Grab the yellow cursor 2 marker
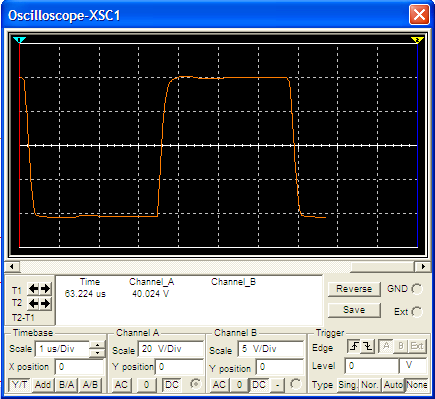Viewport: 435px width, 399px height. point(417,40)
